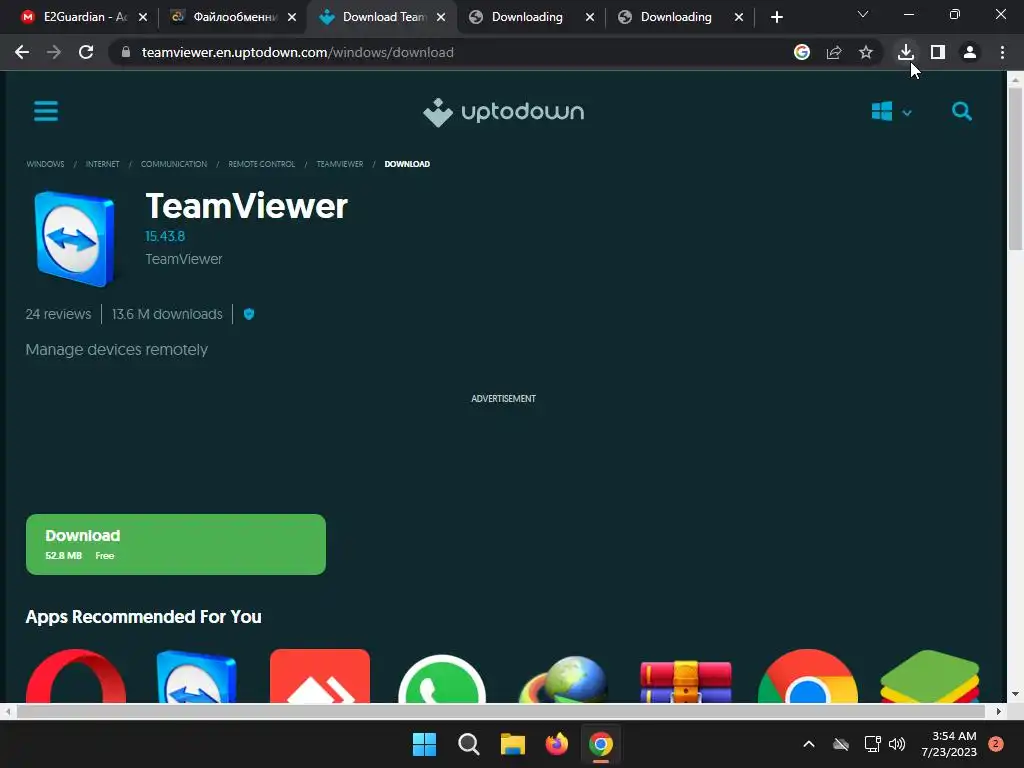Click the vertical scrollbar thumb
Viewport: 1024px width, 768px height.
tap(1015, 168)
